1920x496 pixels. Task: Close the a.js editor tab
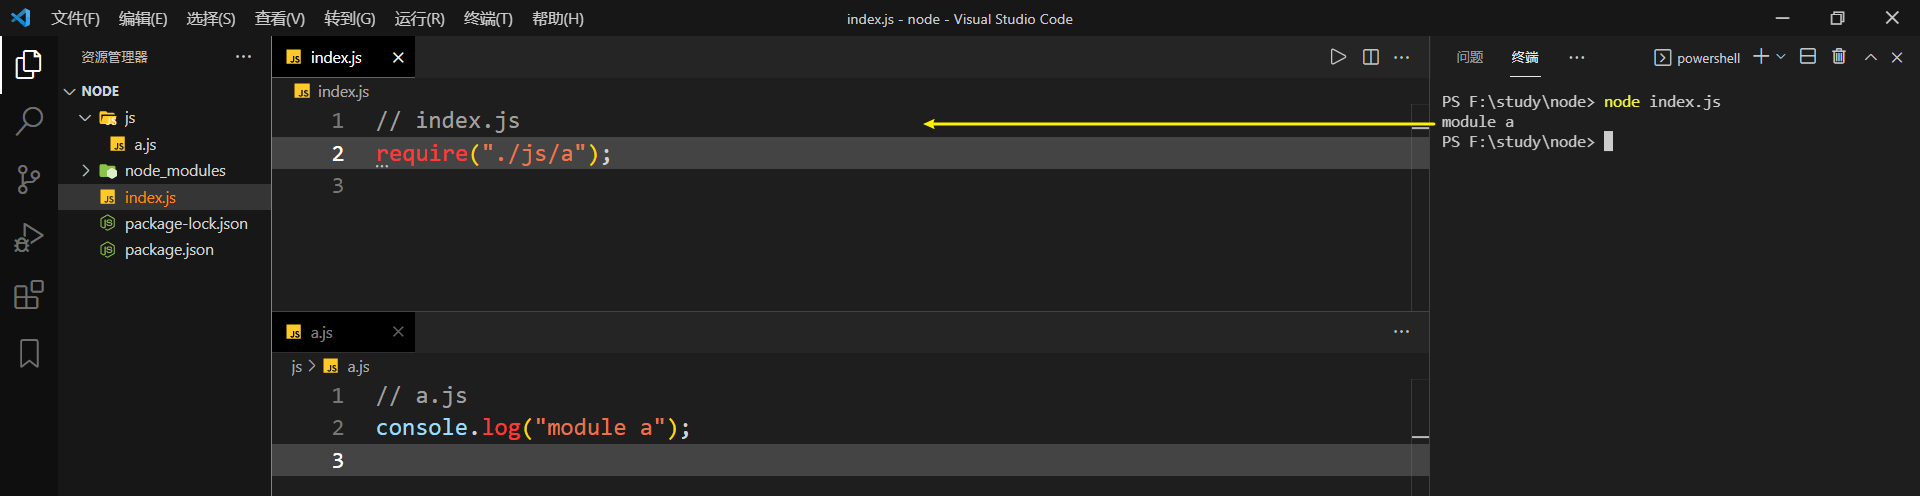point(398,332)
